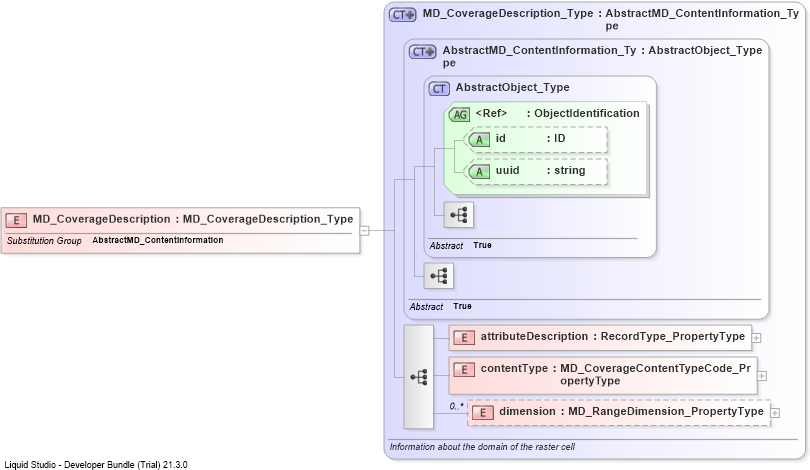This screenshot has height=470, width=810.
Task: Expand the dimension element
Action: (x=775, y=413)
